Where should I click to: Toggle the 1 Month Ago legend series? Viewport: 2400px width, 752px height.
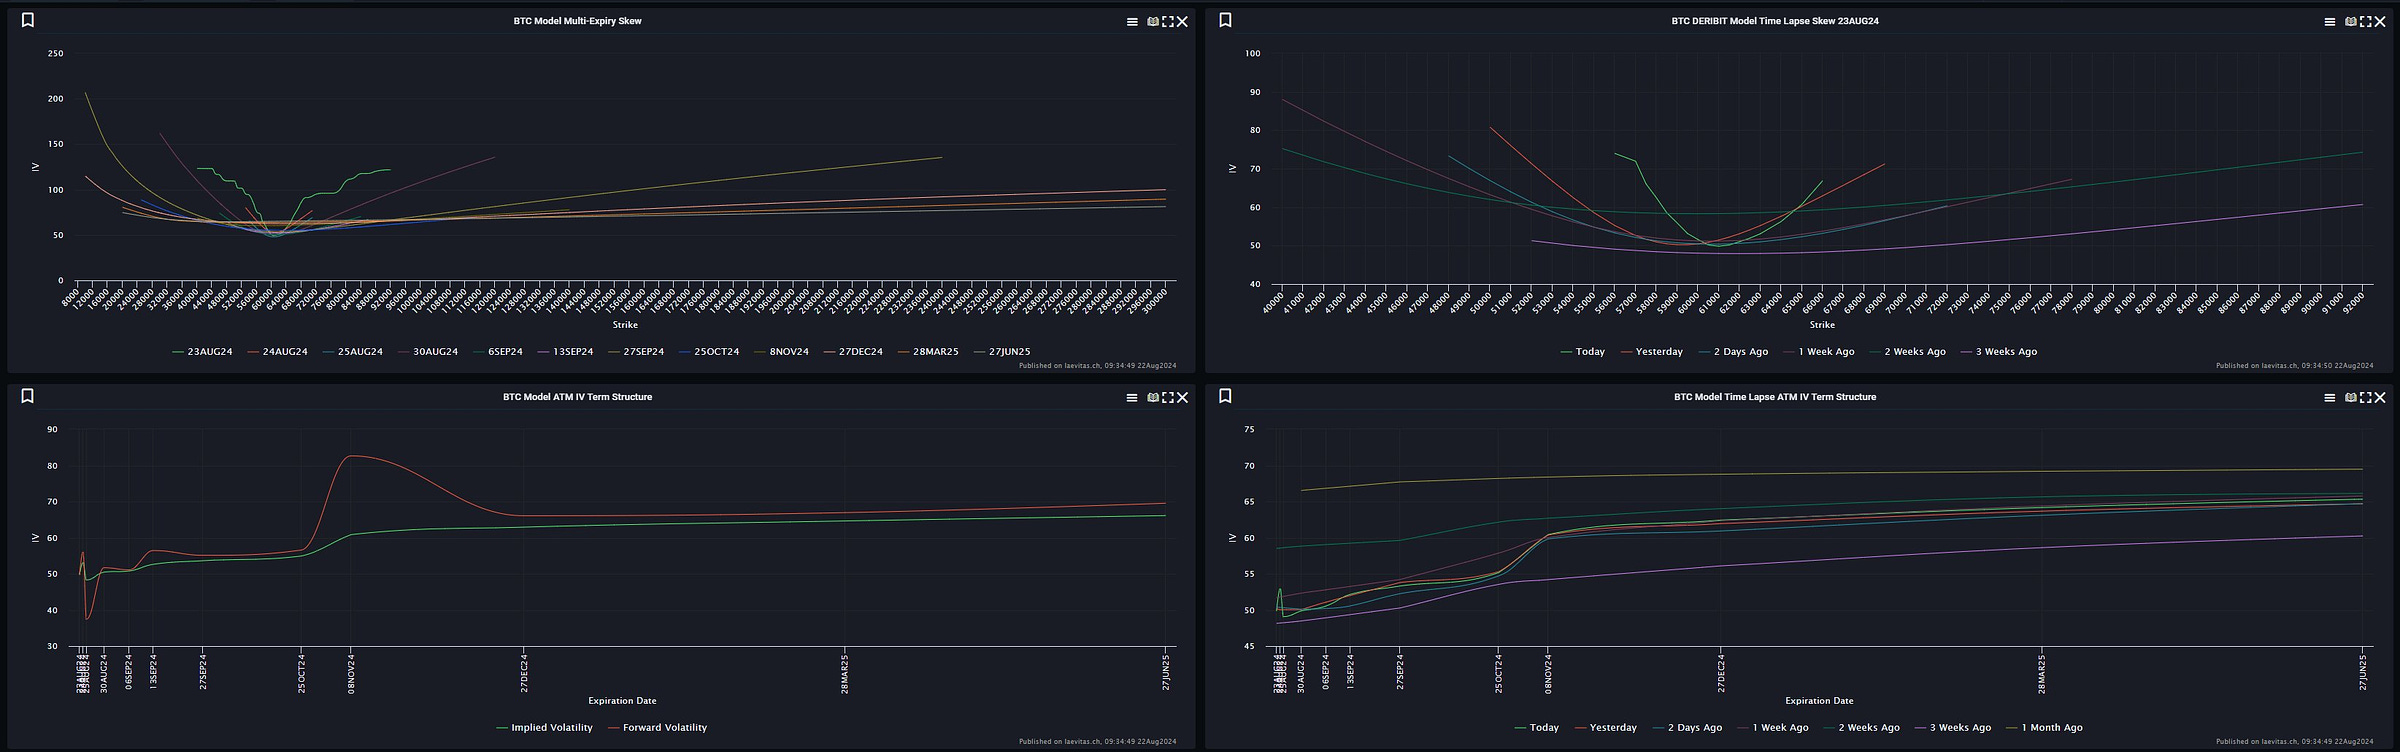click(x=2044, y=728)
